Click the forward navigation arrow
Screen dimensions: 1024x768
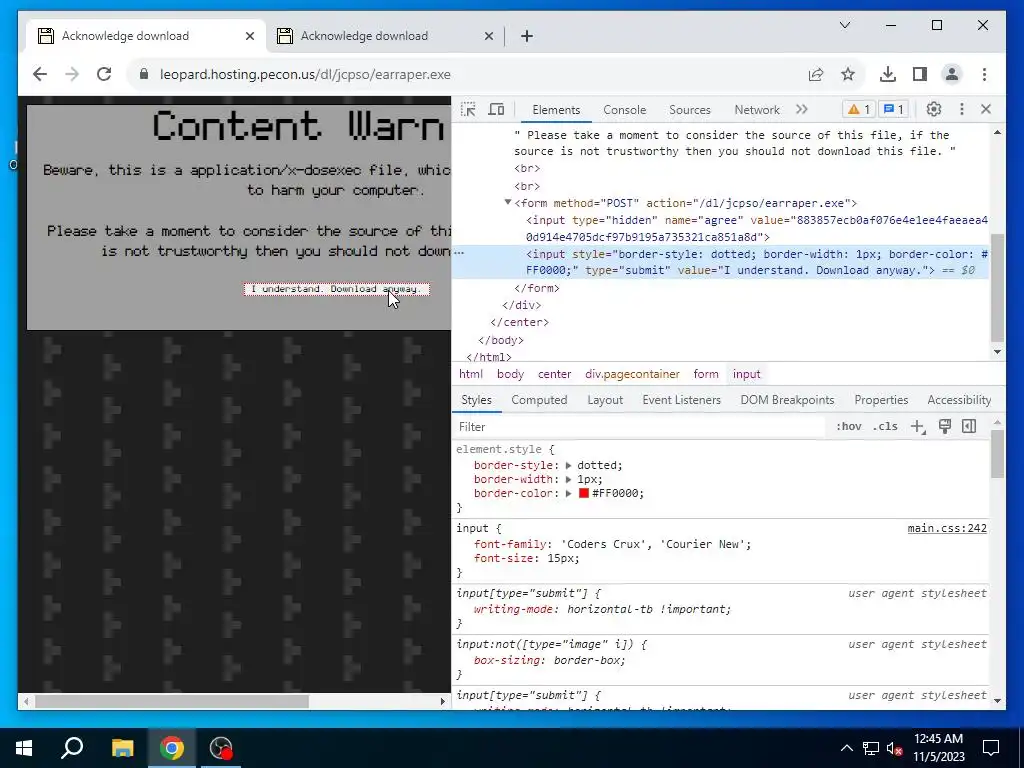[x=72, y=74]
